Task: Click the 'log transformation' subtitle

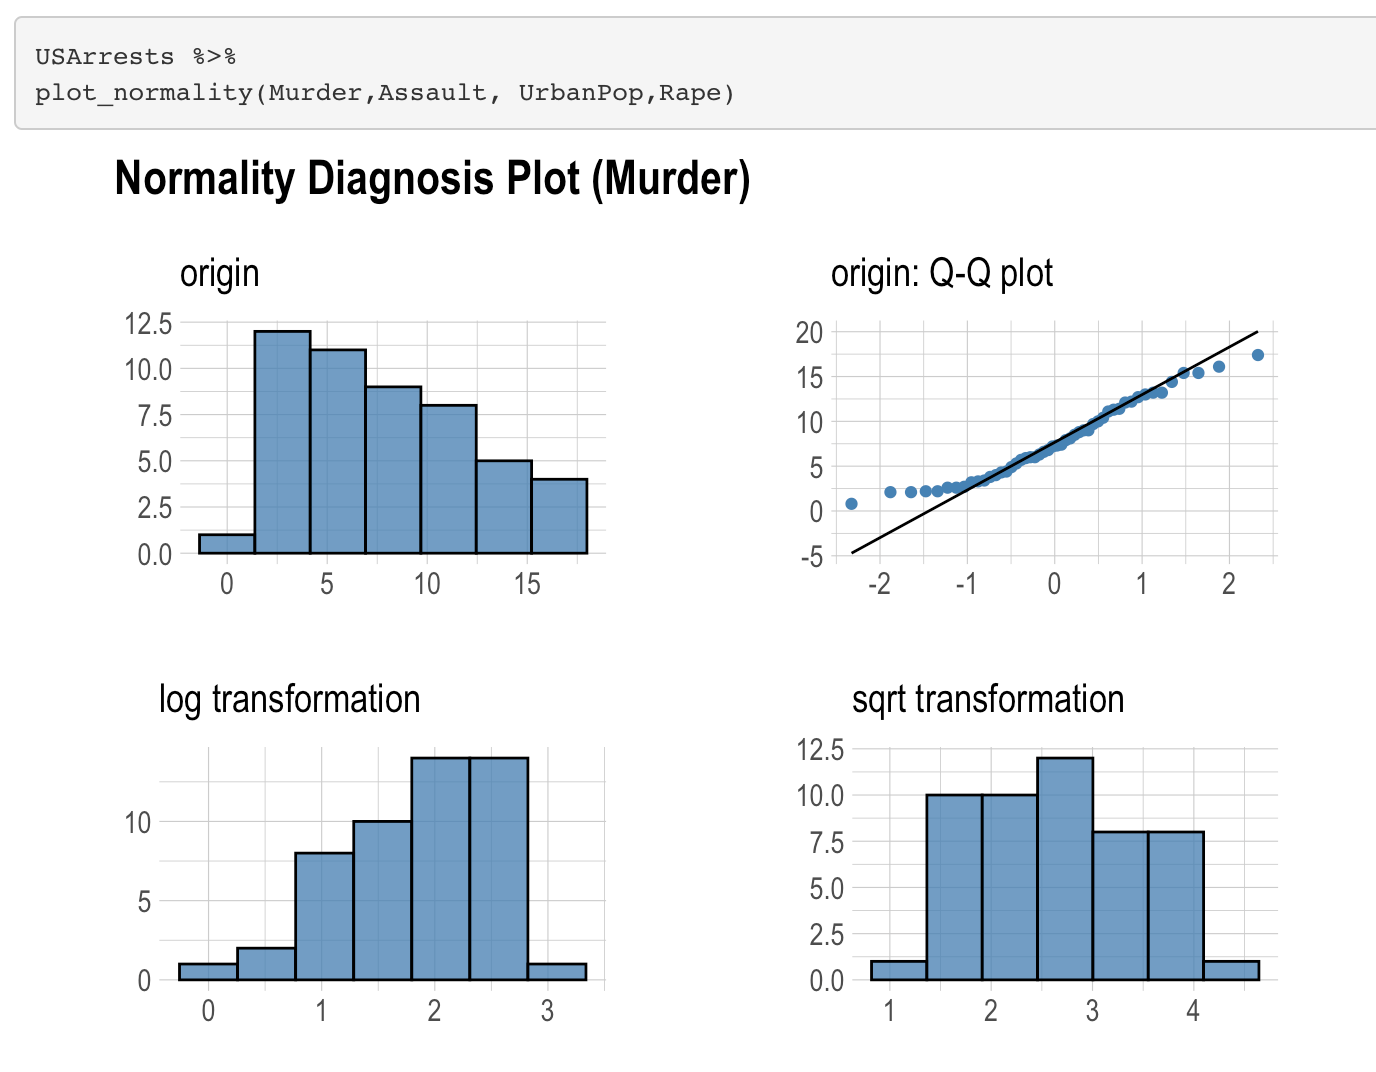Action: tap(289, 699)
